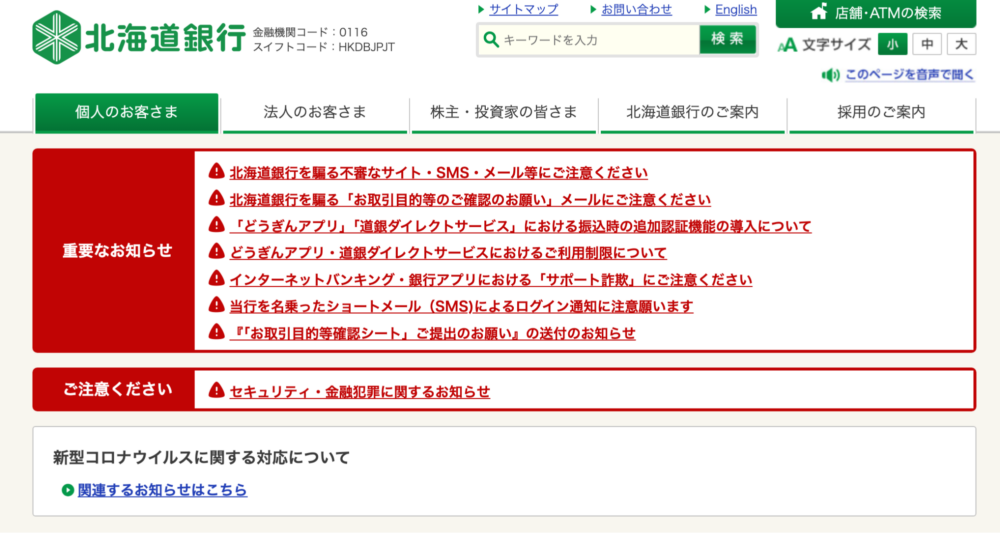Open 関連するお知らせはこちら link

click(x=163, y=490)
